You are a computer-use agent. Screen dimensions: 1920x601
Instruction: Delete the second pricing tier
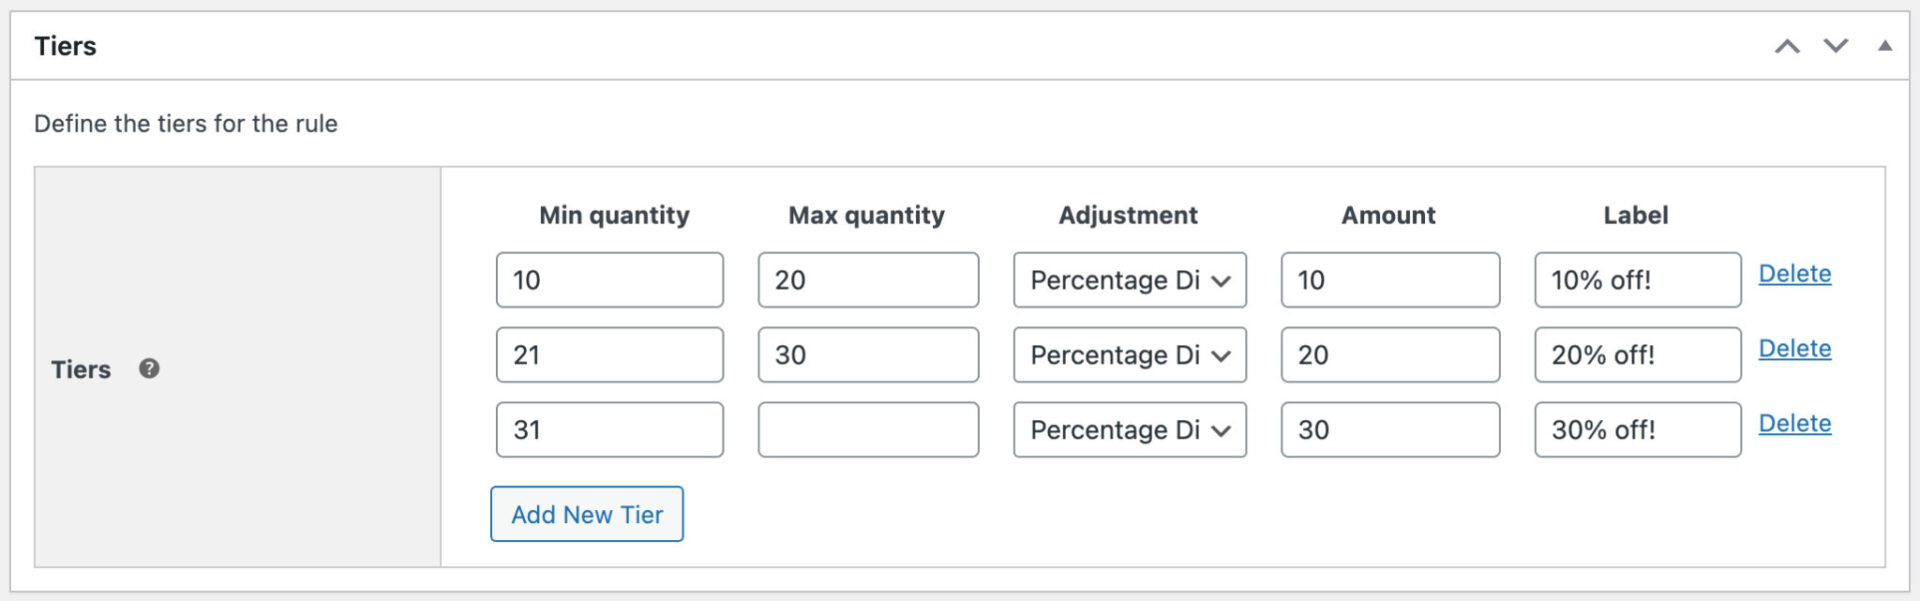point(1795,348)
